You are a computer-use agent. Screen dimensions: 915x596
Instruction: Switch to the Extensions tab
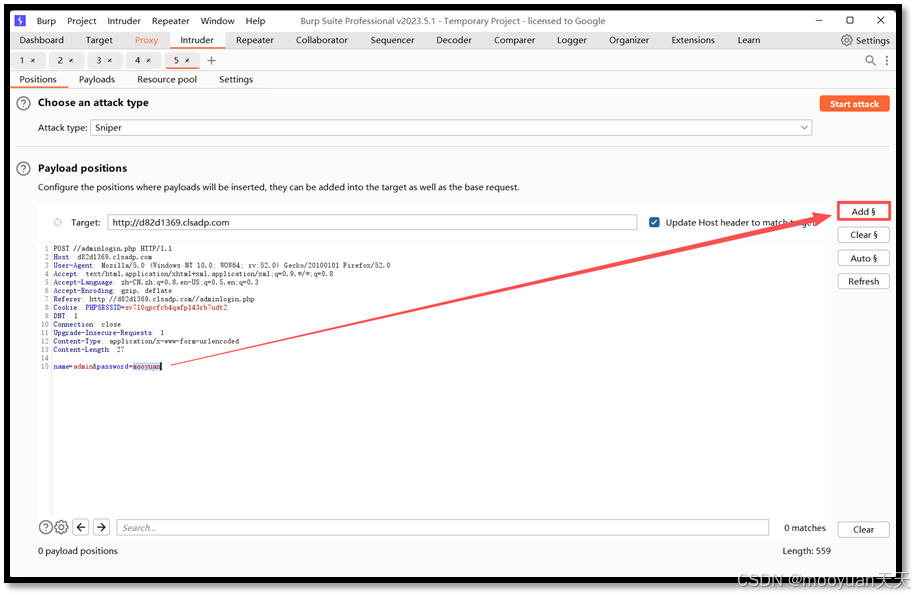pyautogui.click(x=693, y=40)
